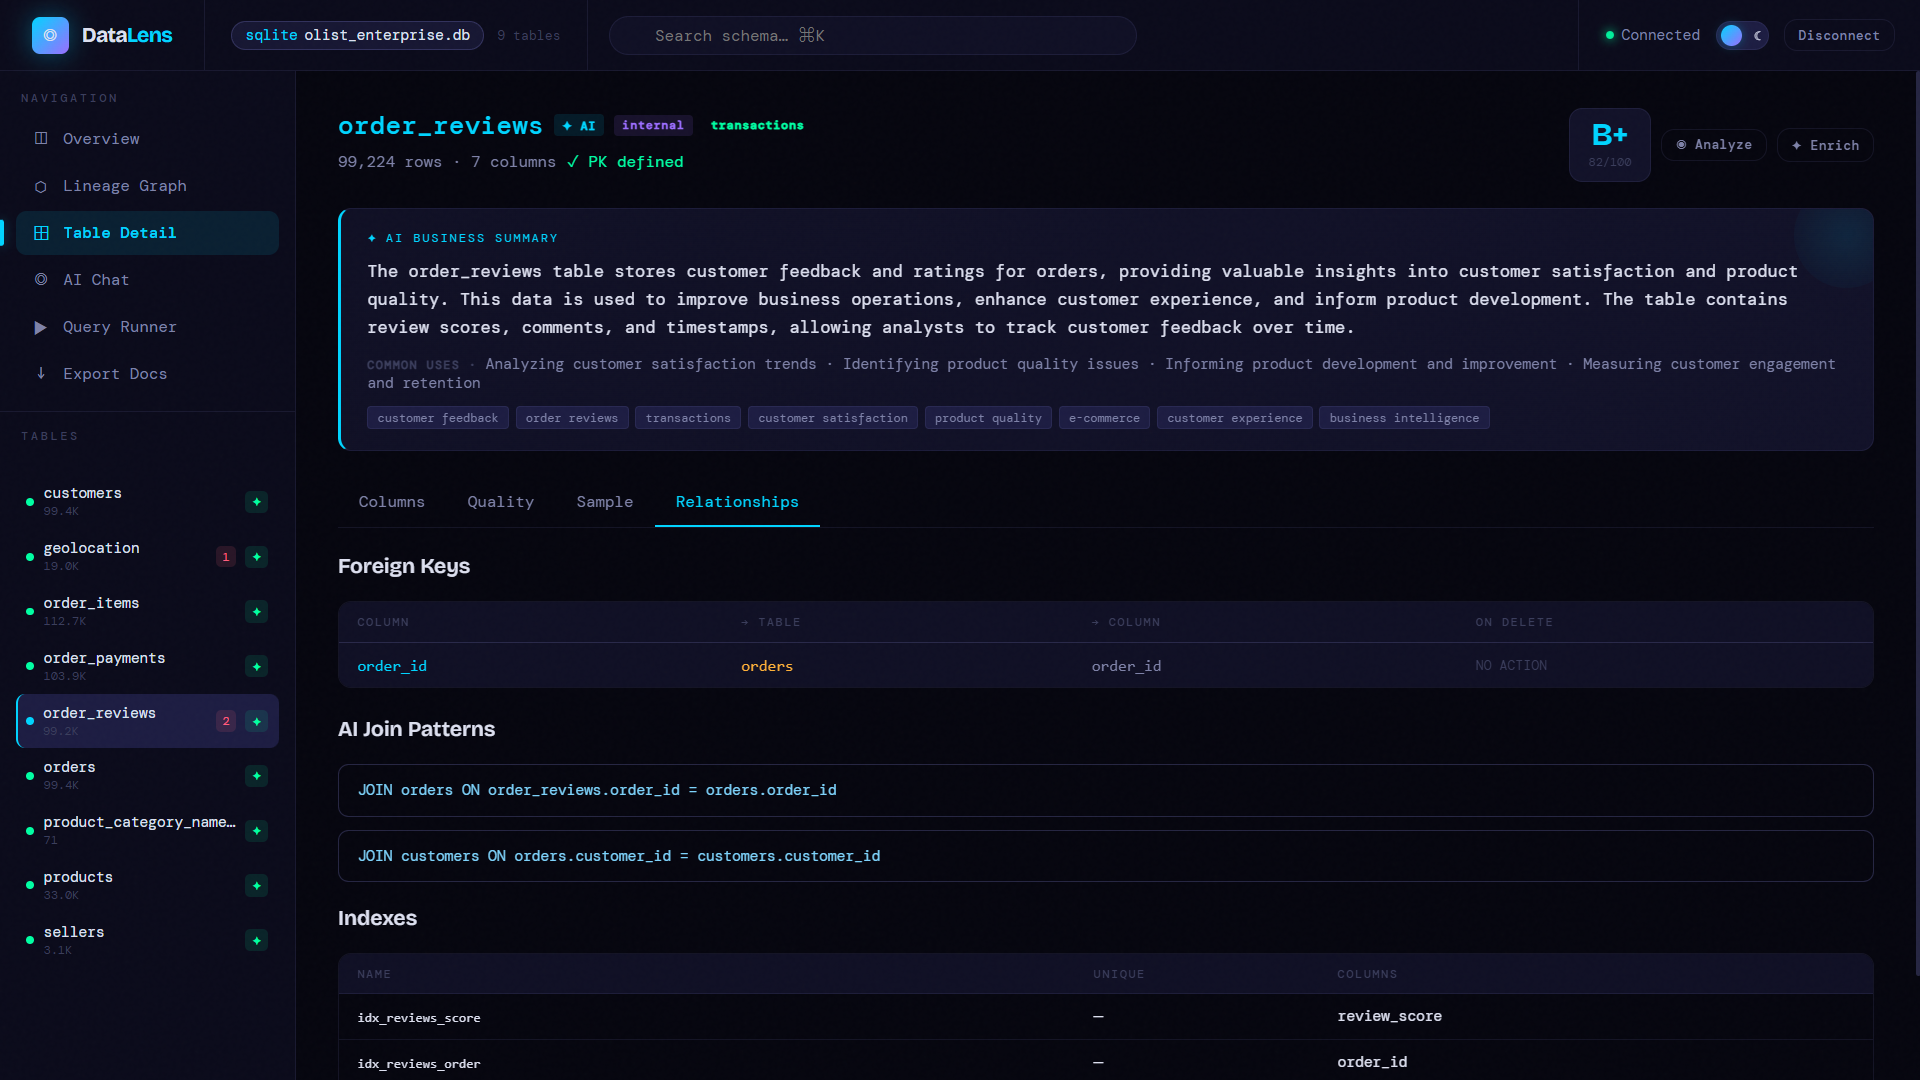Open the Overview navigation icon
Viewport: 1920px width, 1080px height.
point(41,138)
